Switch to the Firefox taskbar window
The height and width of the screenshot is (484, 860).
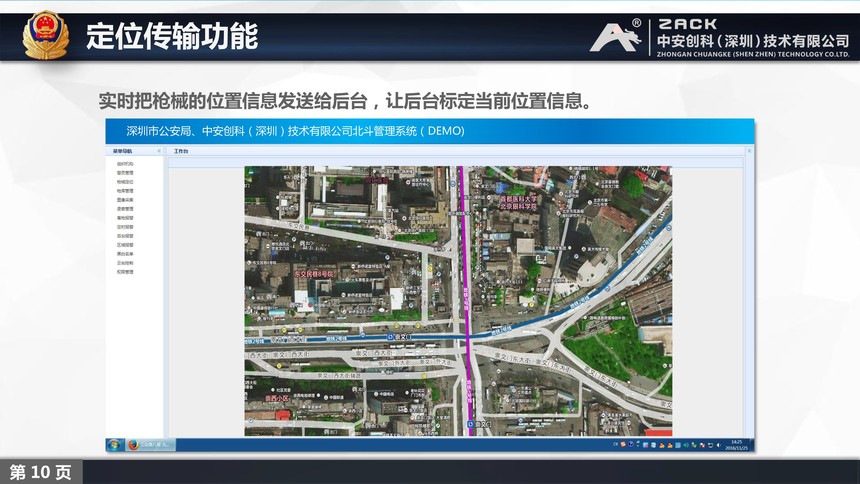click(x=150, y=444)
